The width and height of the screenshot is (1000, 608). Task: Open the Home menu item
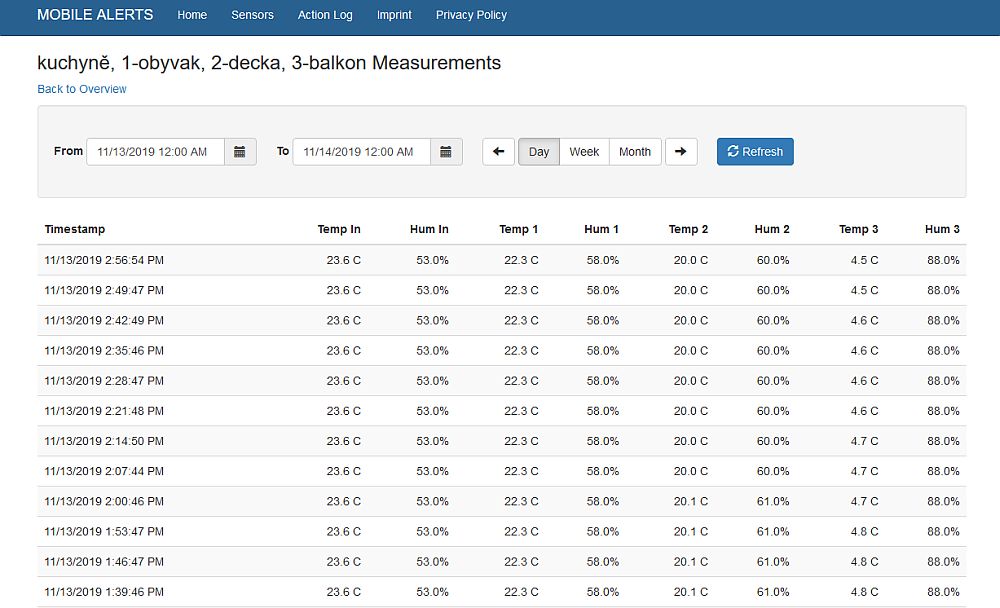tap(192, 15)
